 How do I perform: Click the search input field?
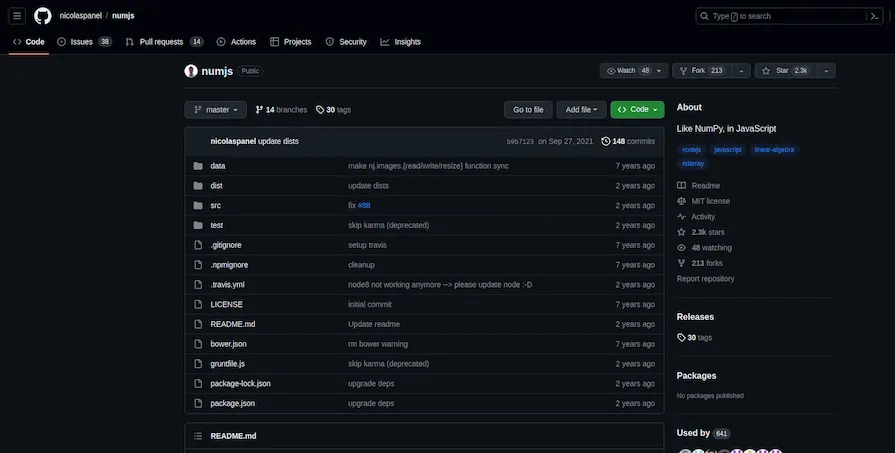[780, 16]
